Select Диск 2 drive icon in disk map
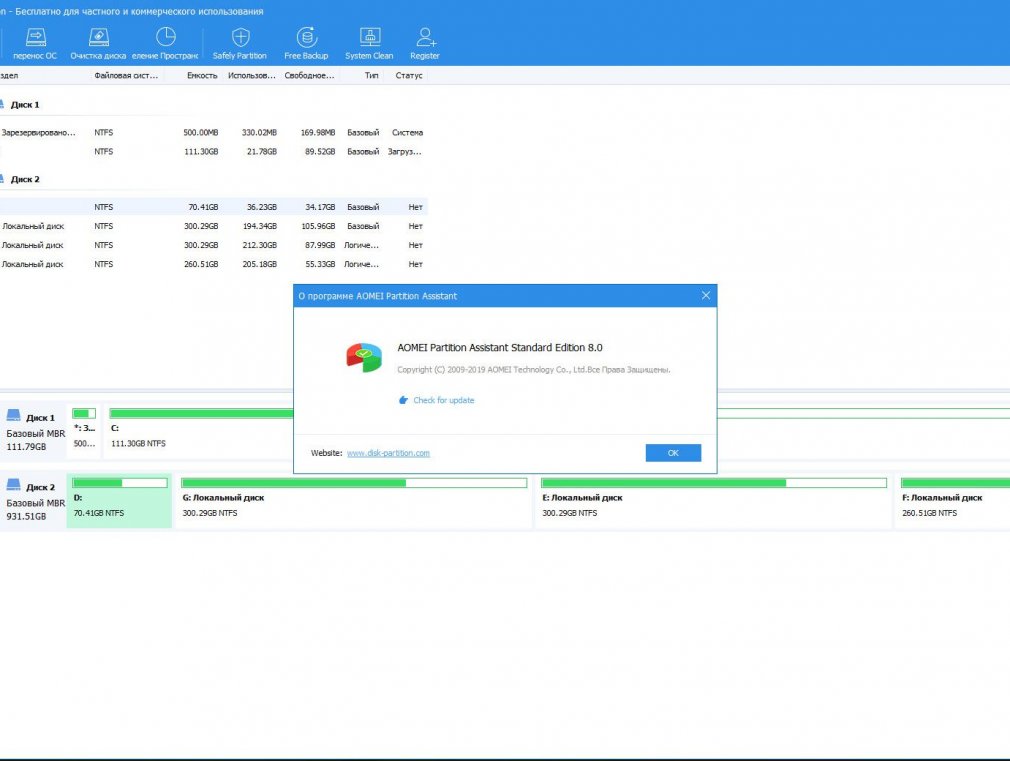 pyautogui.click(x=14, y=485)
